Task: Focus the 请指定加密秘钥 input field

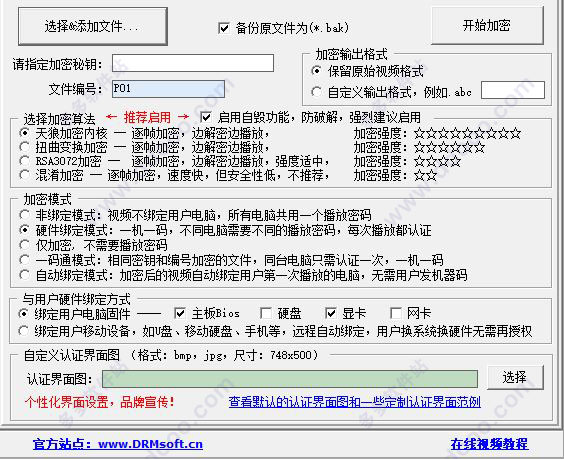Action: [x=193, y=63]
